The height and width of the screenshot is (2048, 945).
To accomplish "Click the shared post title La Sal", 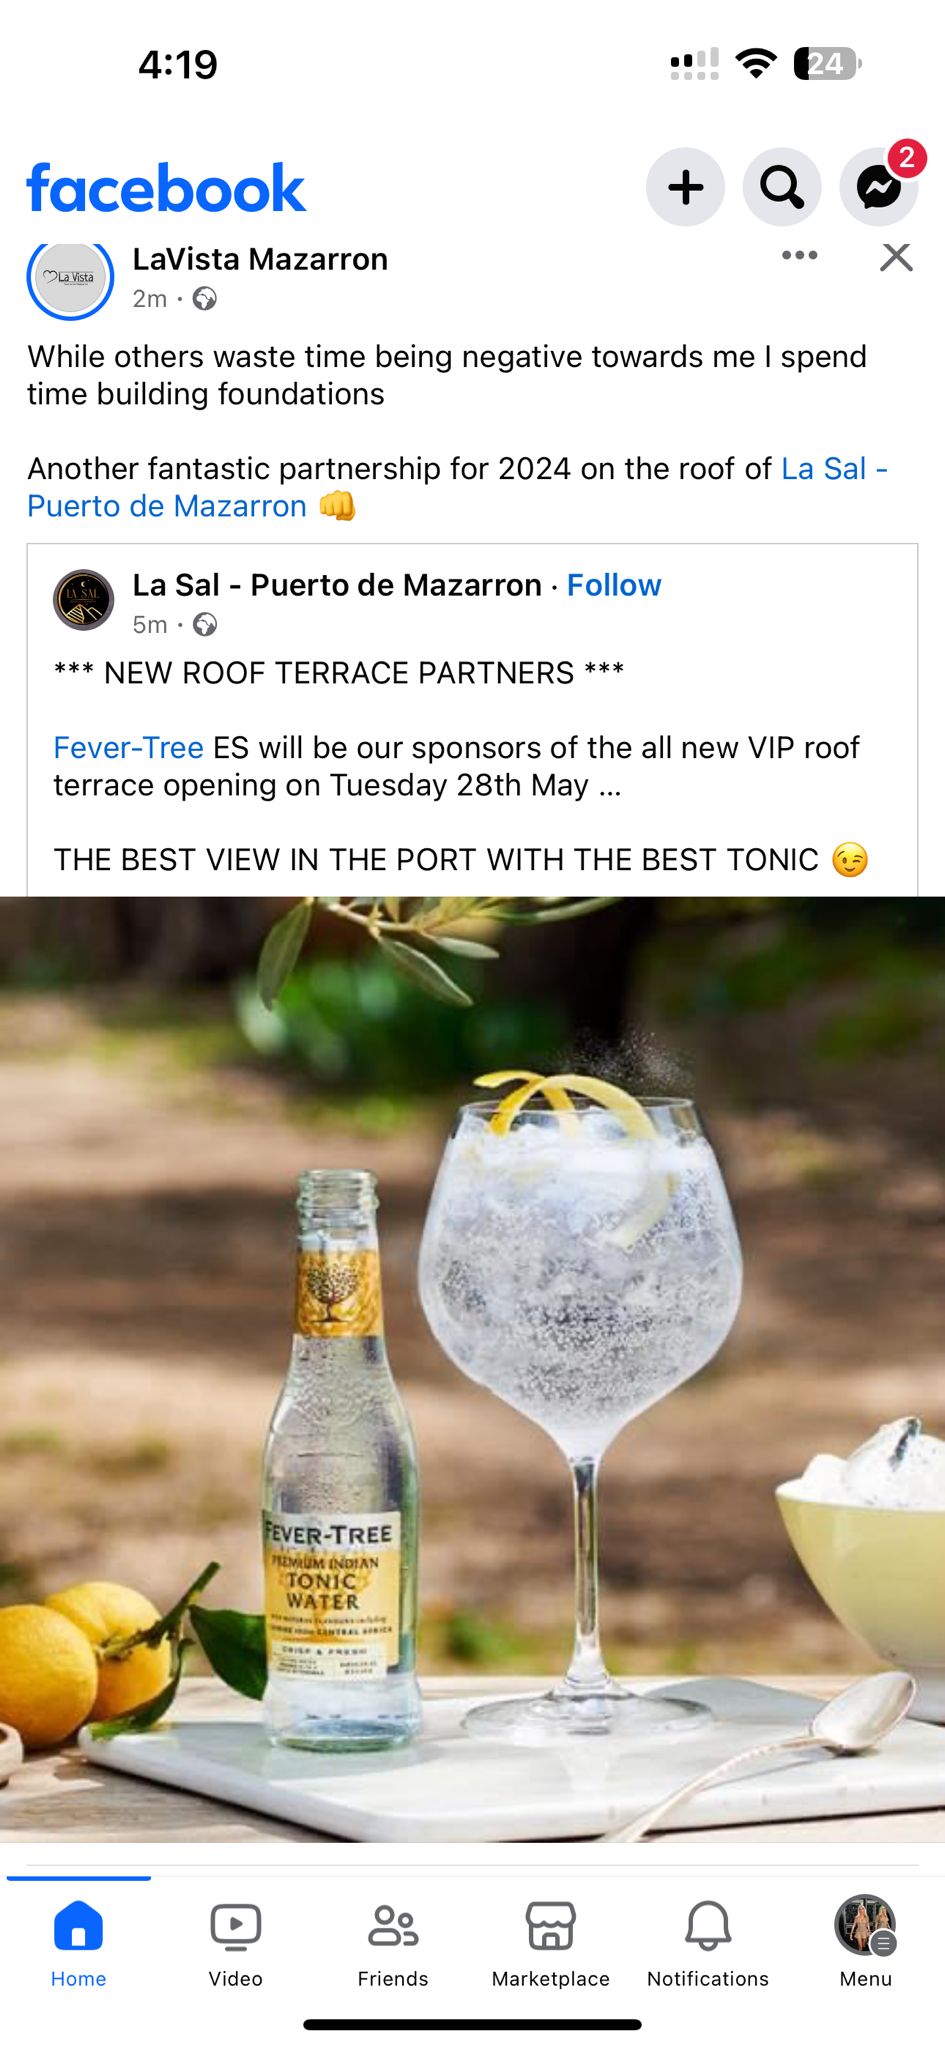I will 337,585.
